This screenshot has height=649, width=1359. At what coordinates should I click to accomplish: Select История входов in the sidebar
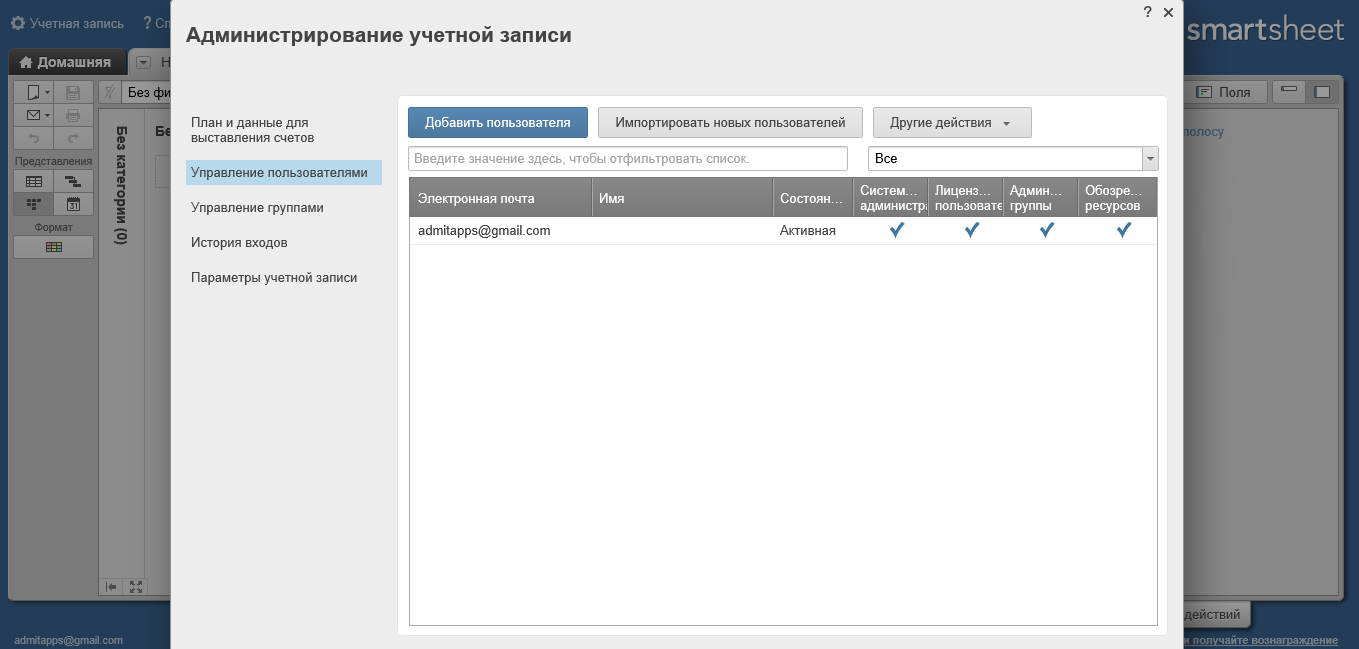coord(237,242)
